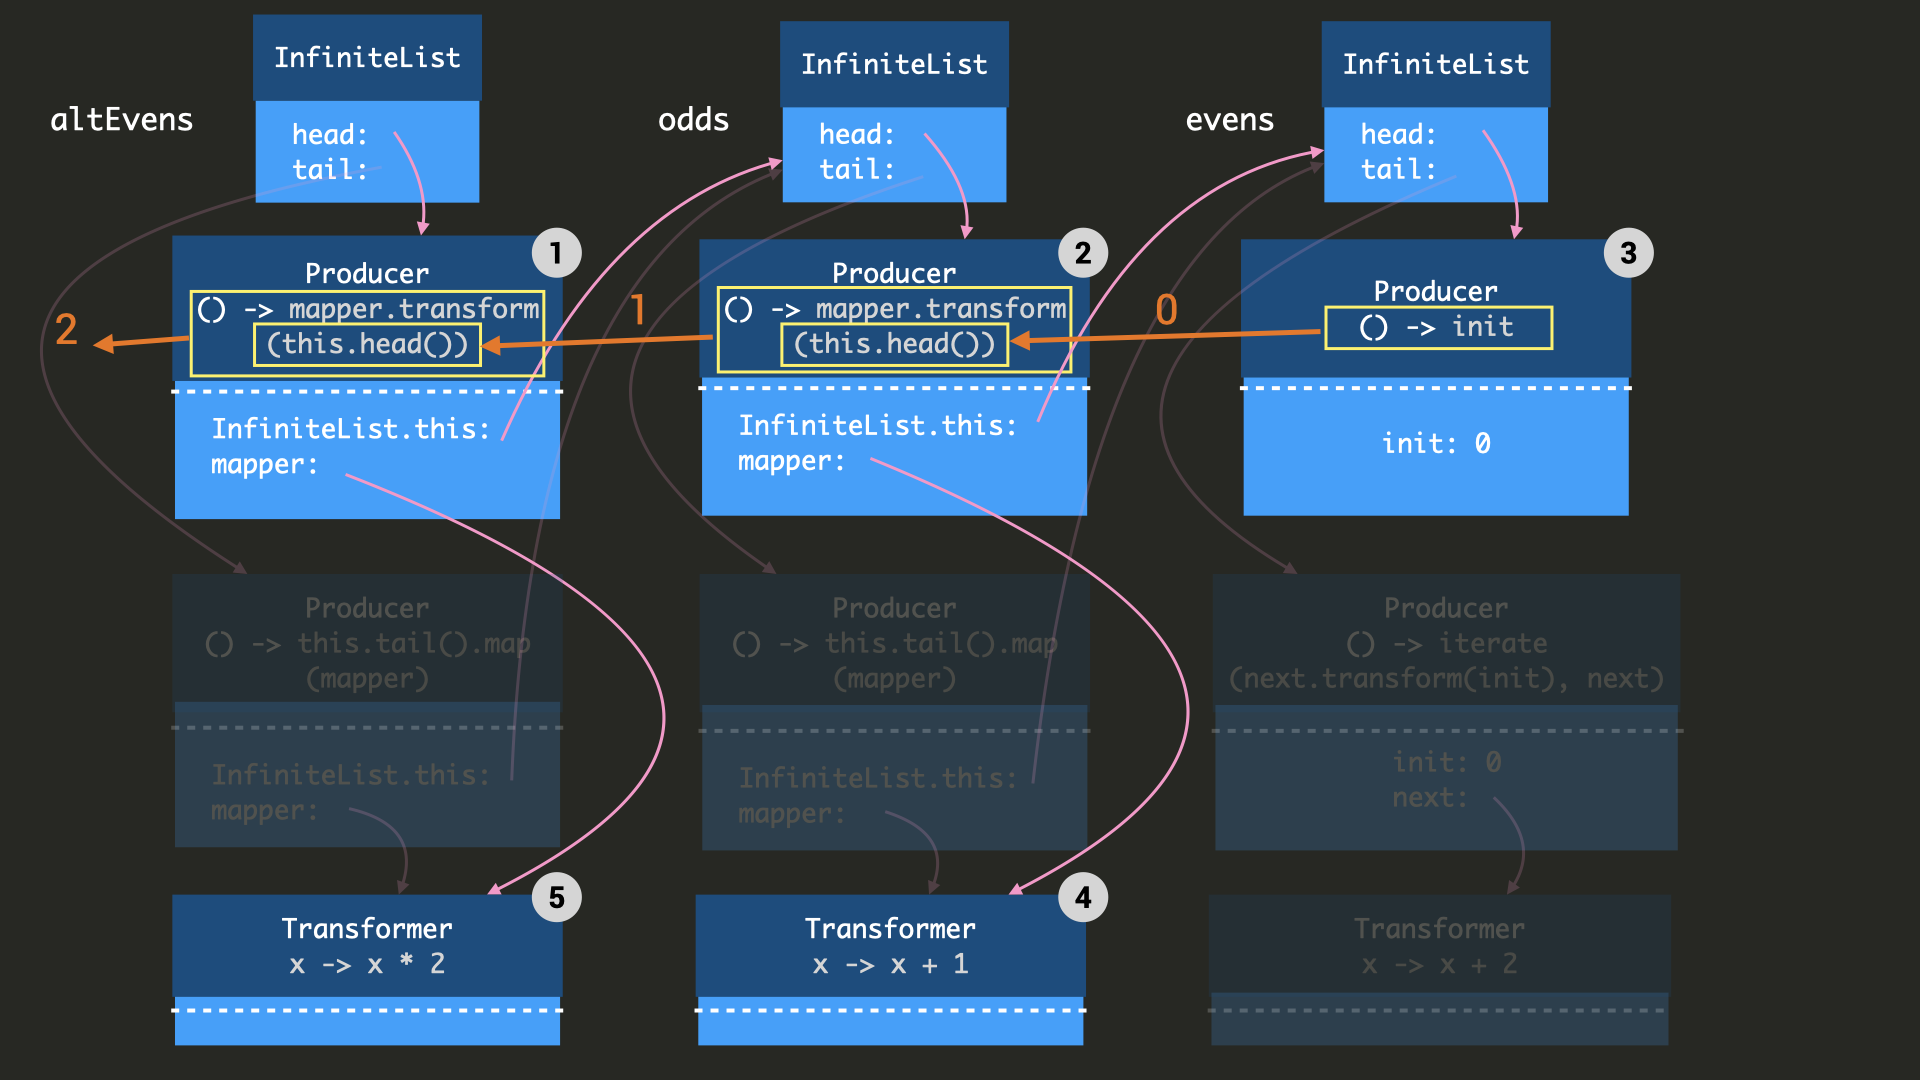Click the yellow '() -> init' box
Screen dimensions: 1920x1080
tap(1438, 327)
